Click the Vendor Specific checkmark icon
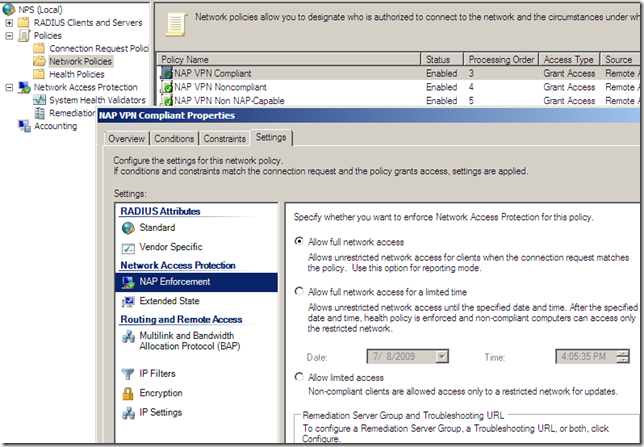 coord(128,248)
